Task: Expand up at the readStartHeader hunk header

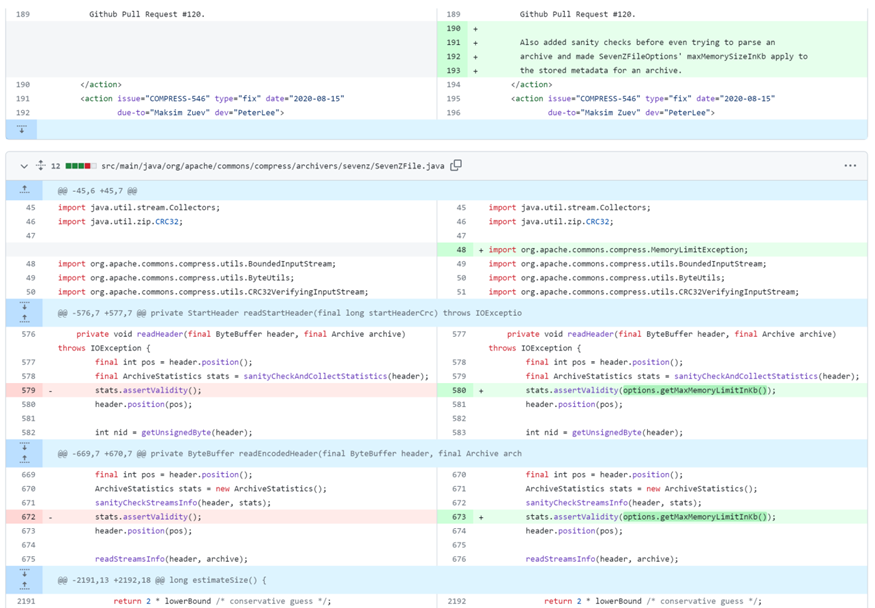Action: coord(24,319)
